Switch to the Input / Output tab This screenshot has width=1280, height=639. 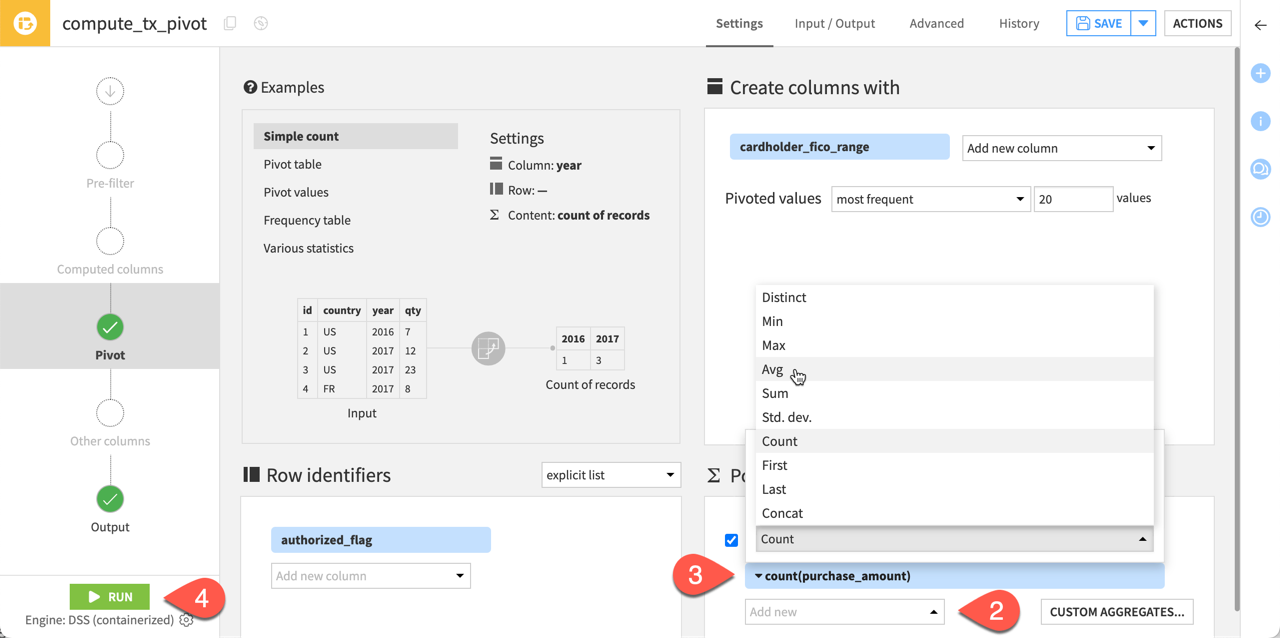834,23
